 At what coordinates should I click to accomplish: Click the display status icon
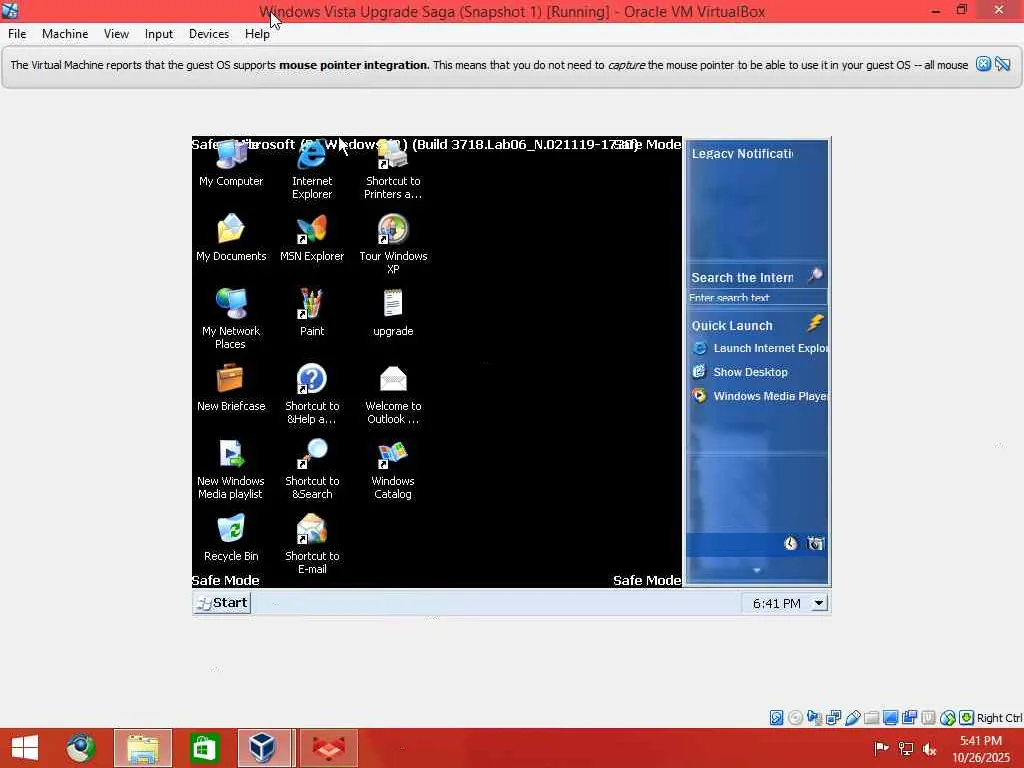(890, 718)
